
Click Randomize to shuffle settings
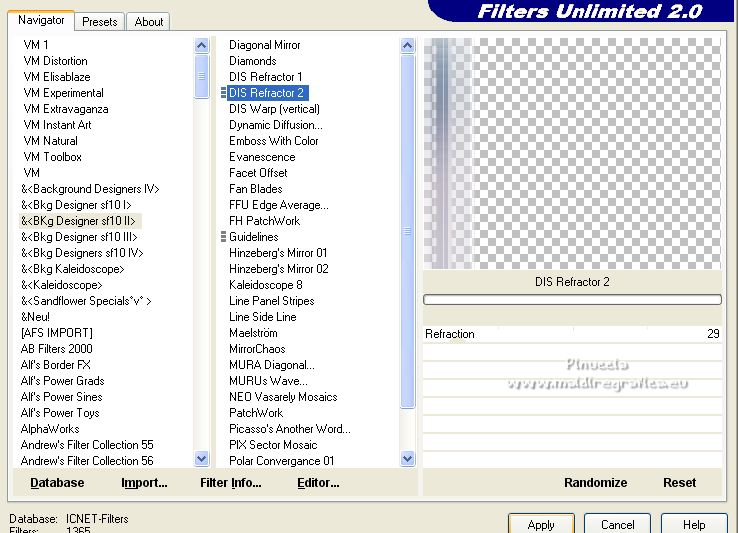point(595,483)
